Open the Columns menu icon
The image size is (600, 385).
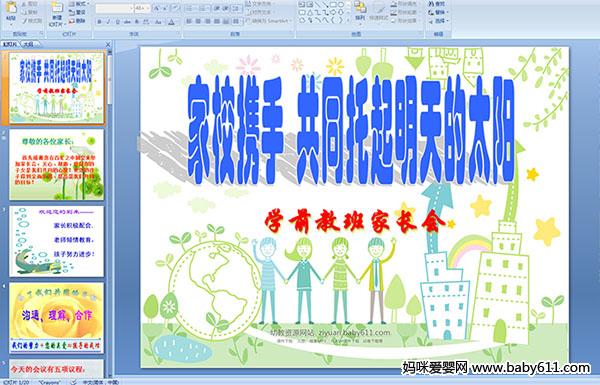tap(236, 21)
